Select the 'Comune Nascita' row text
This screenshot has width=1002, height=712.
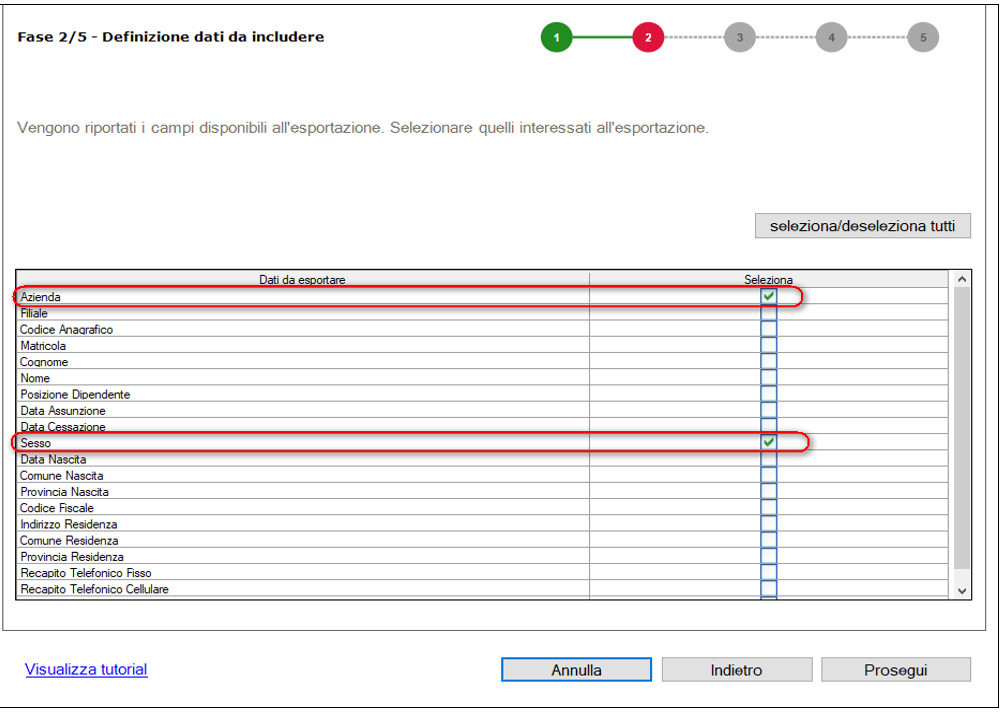(x=61, y=476)
